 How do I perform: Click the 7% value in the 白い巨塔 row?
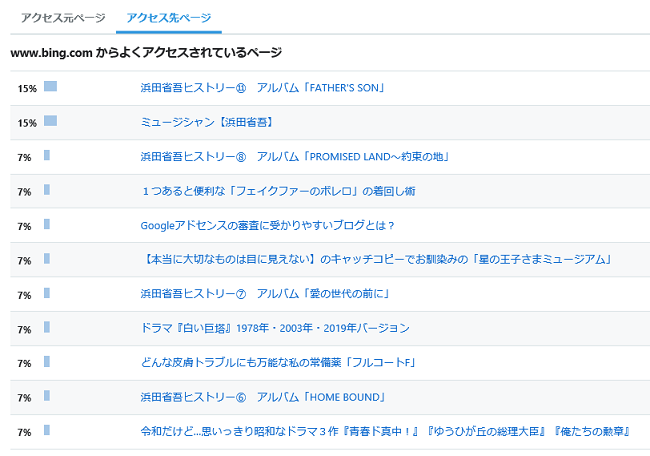click(x=24, y=329)
